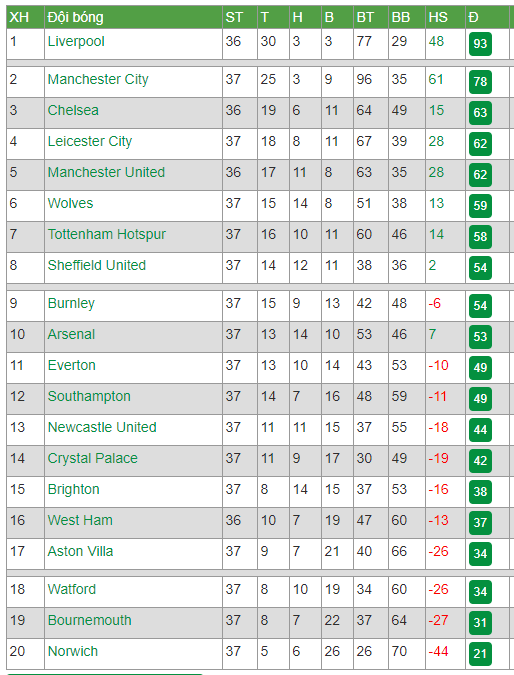Open the Newcastle United team link
Image resolution: width=514 pixels, height=675 pixels.
coord(102,427)
